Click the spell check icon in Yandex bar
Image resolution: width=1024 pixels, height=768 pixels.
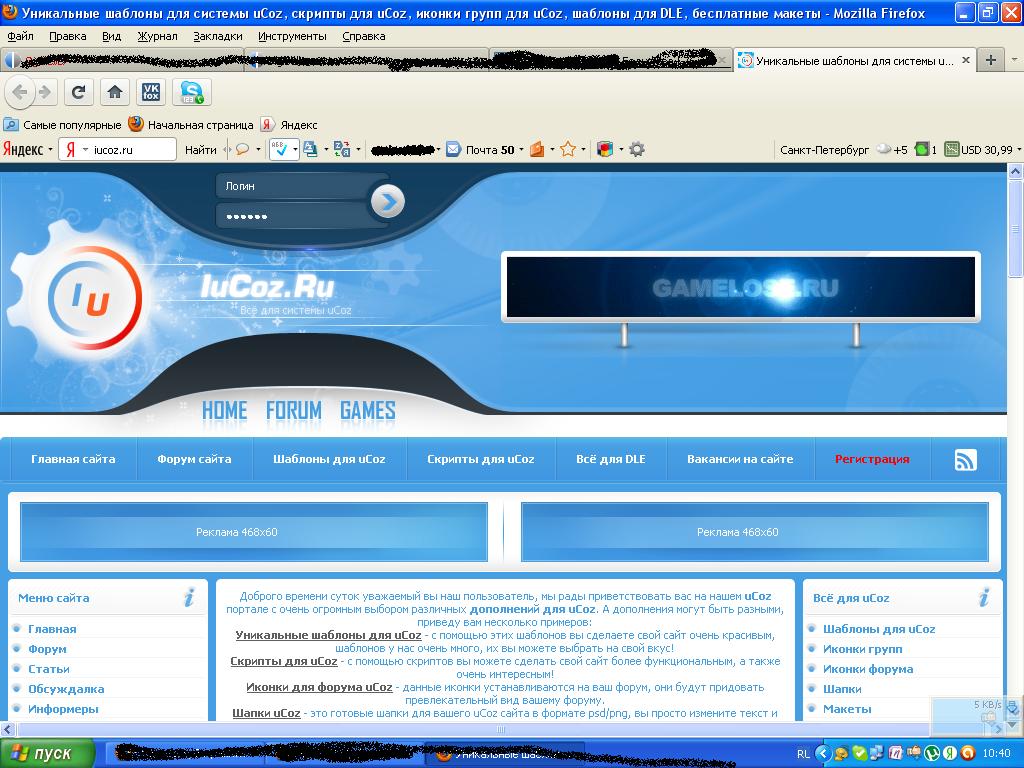[x=281, y=150]
